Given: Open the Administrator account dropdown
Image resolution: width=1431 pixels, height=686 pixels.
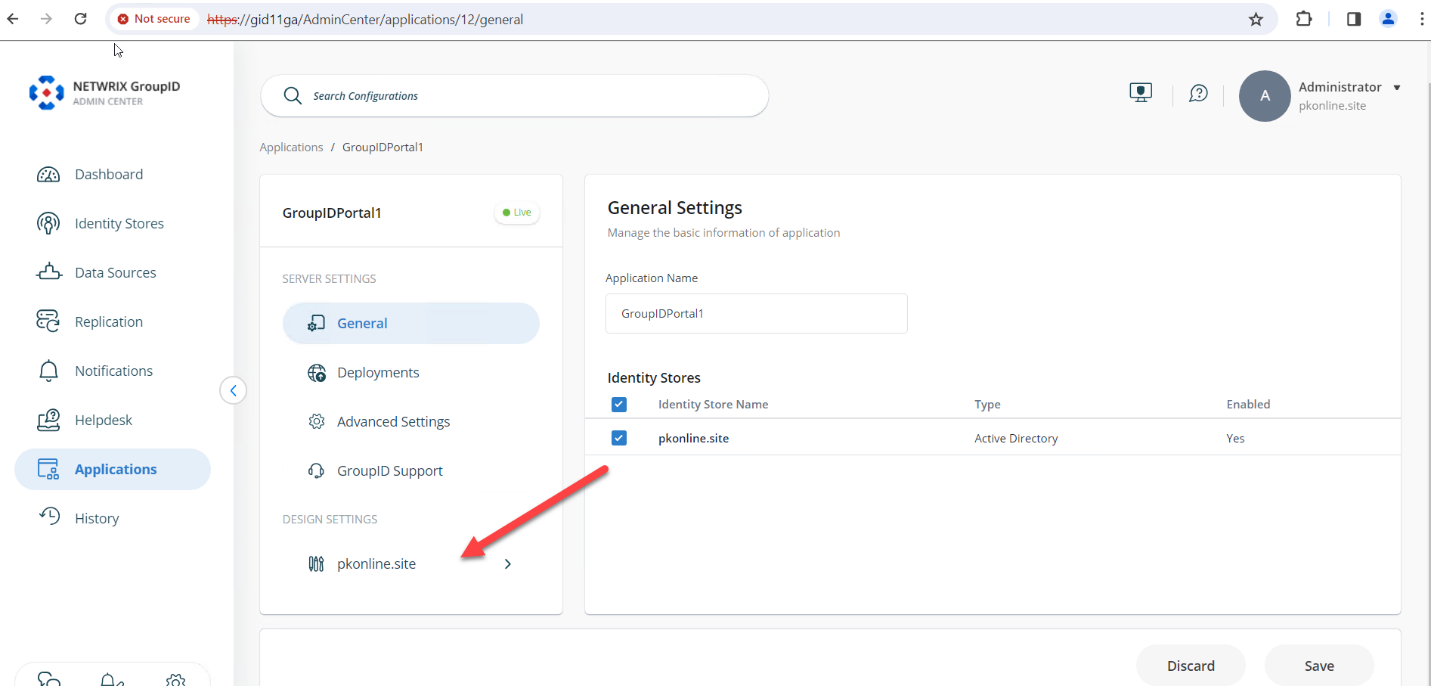Looking at the screenshot, I should (x=1340, y=87).
